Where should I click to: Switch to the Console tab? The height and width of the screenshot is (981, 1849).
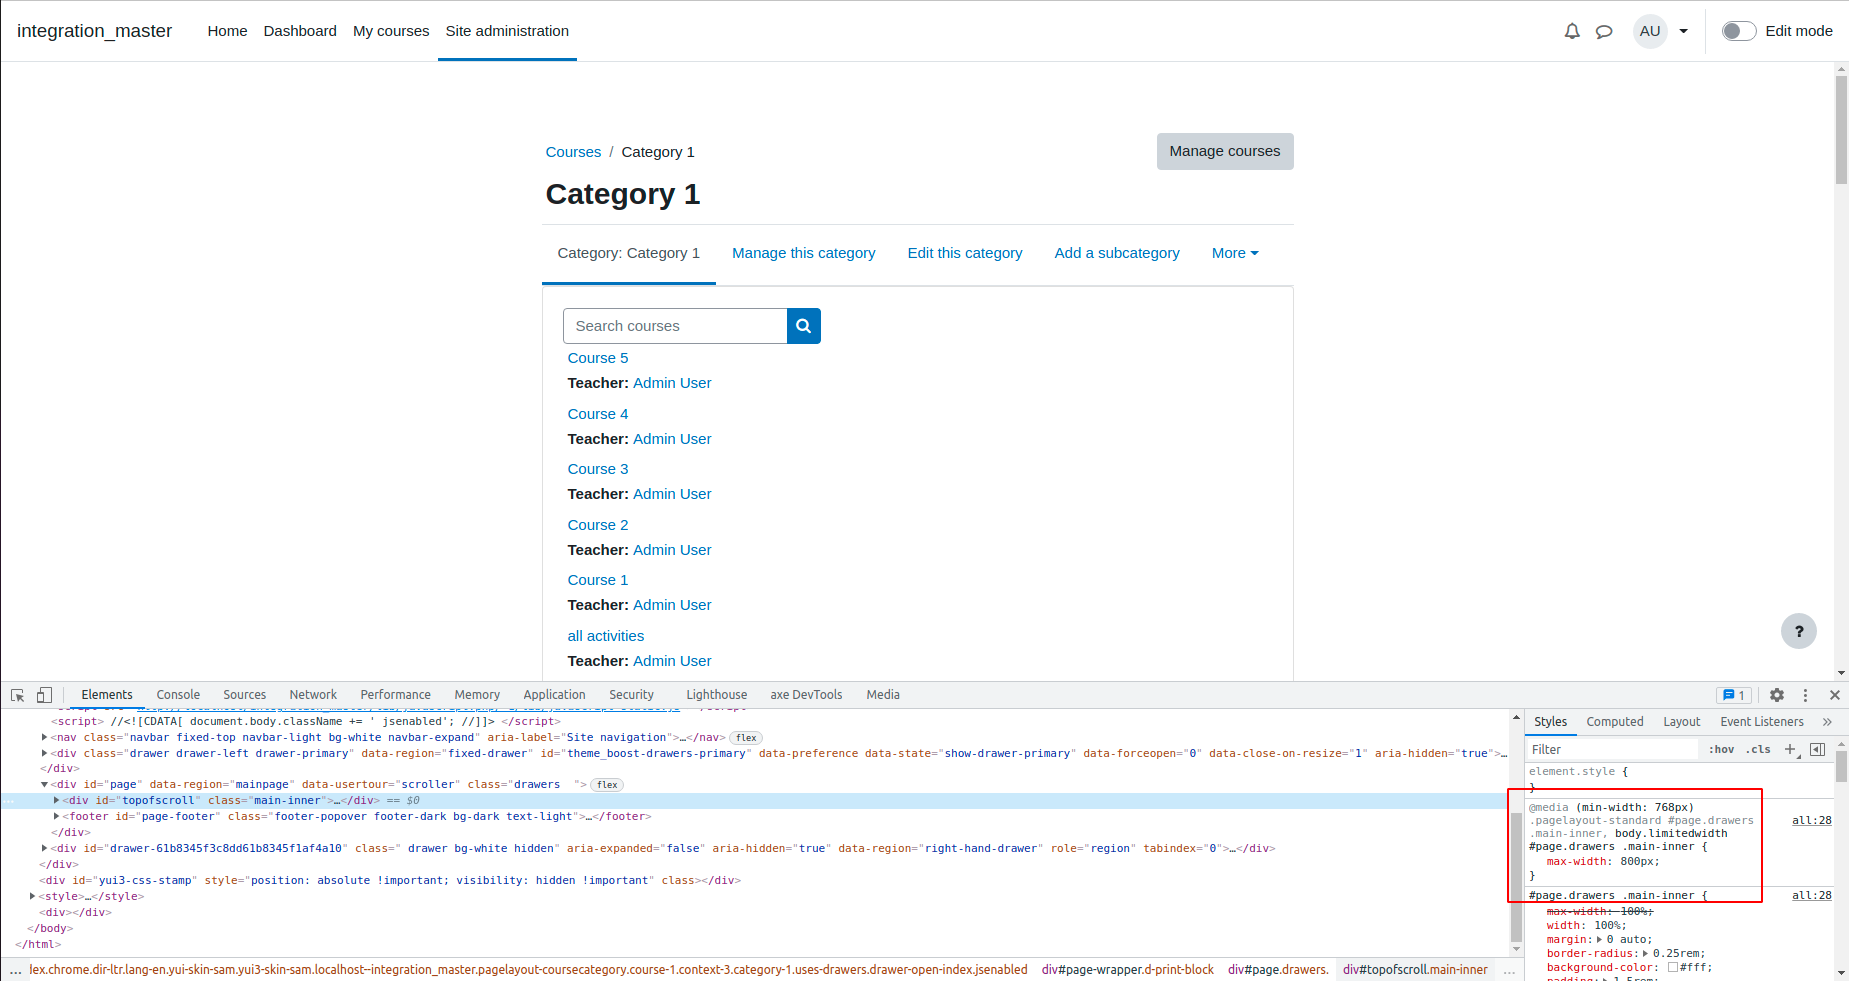(x=178, y=695)
